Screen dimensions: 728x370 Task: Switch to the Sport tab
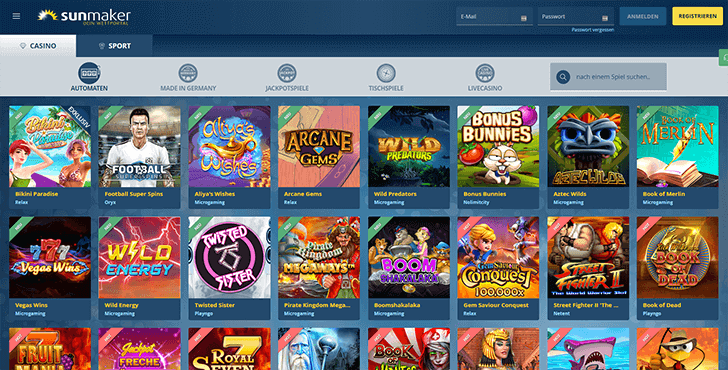(x=115, y=46)
